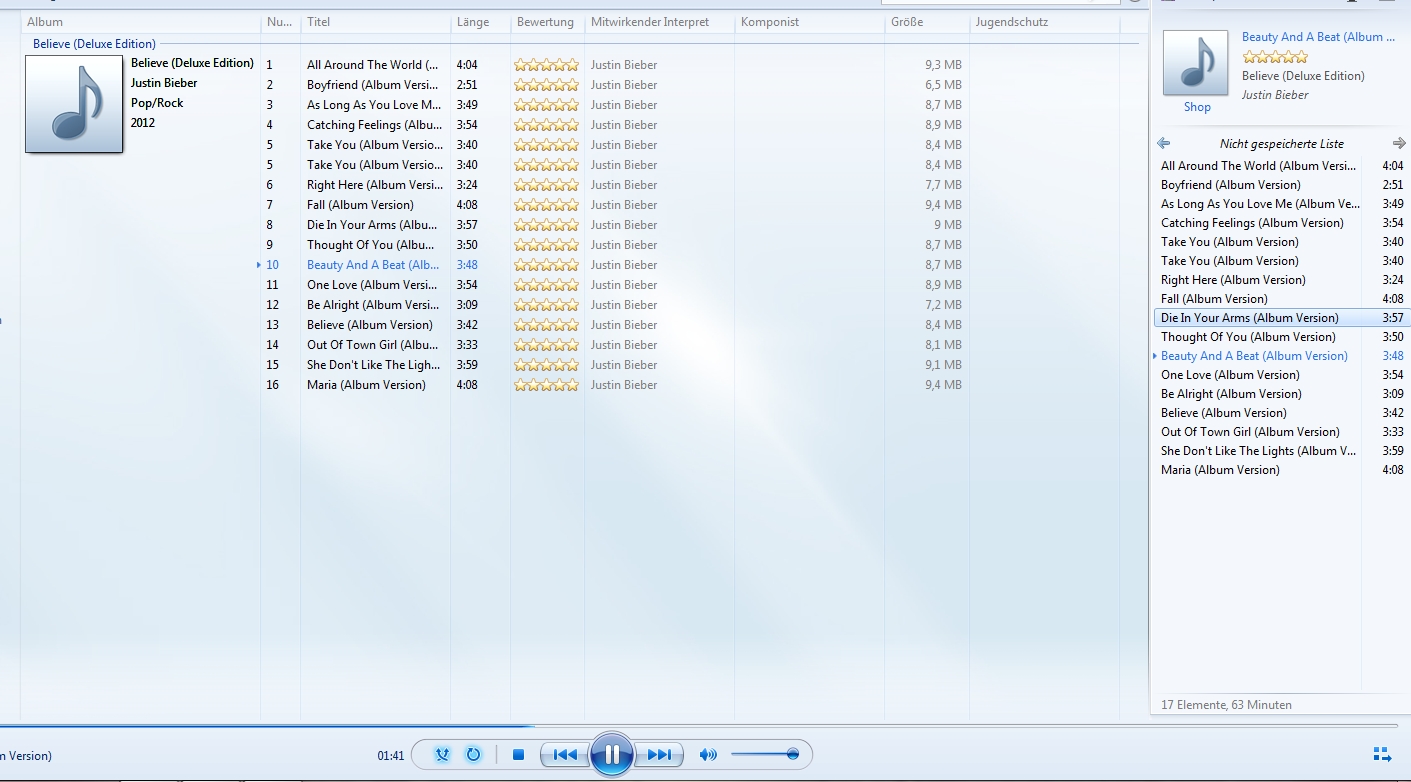Sort tracks by the Länge column header
Image resolution: width=1411 pixels, height=782 pixels.
472,22
